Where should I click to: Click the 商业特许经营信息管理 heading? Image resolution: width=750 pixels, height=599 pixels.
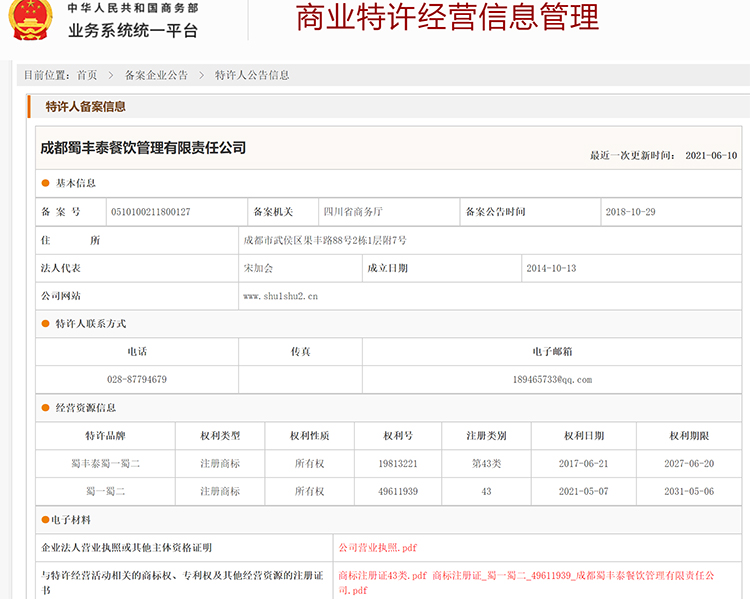coord(447,18)
